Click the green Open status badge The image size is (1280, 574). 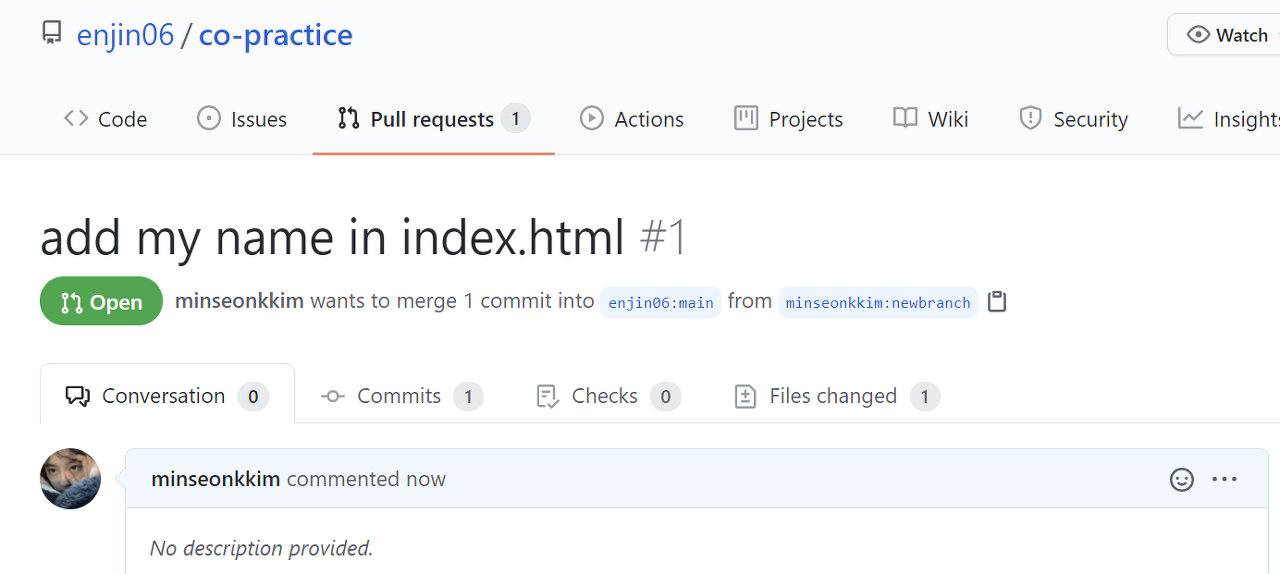pyautogui.click(x=101, y=301)
